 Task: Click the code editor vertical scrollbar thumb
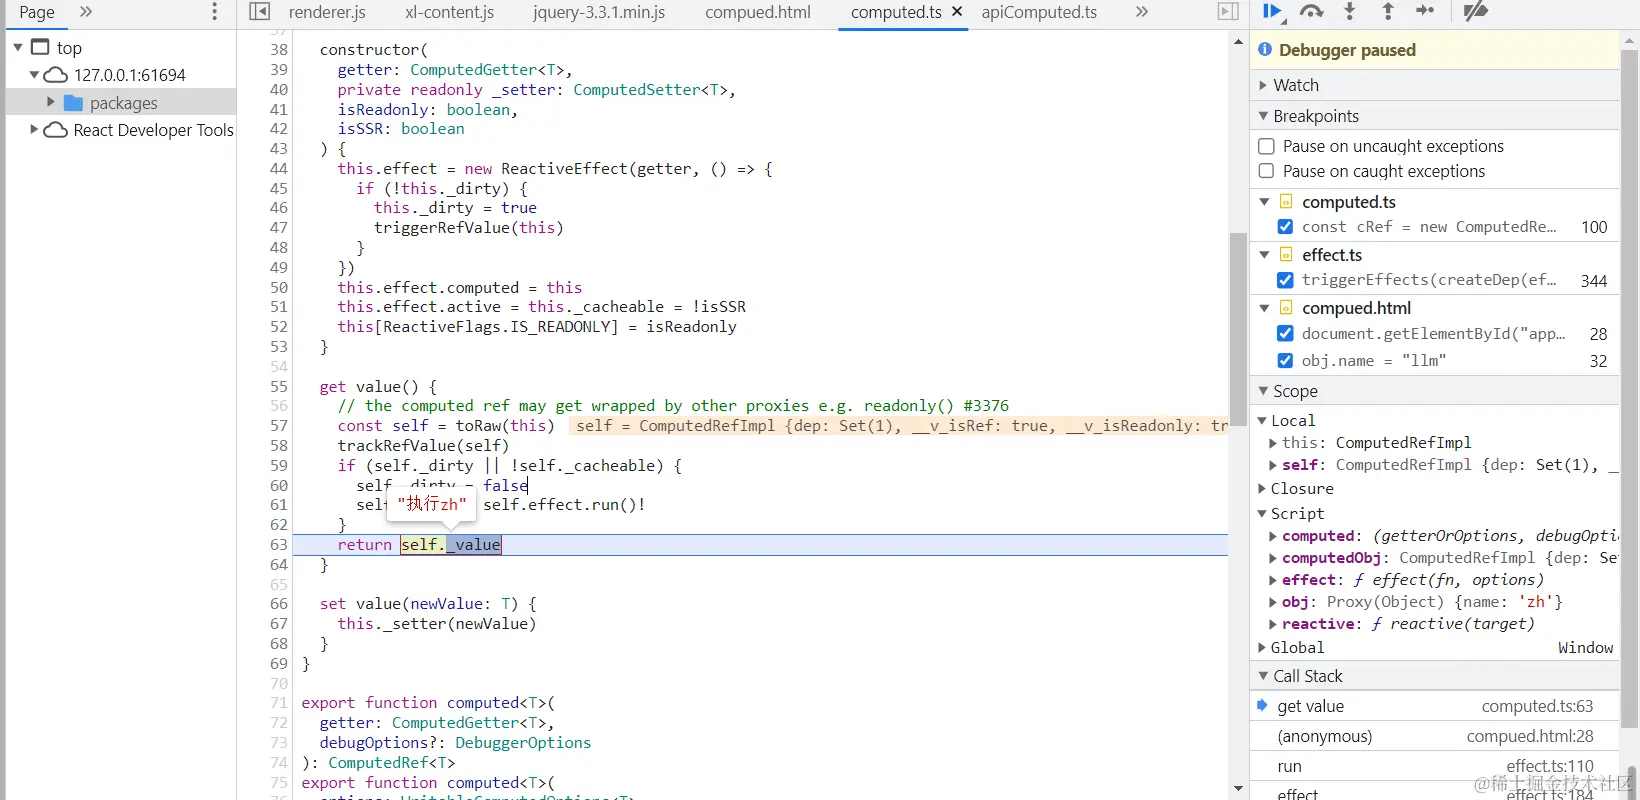click(1238, 330)
